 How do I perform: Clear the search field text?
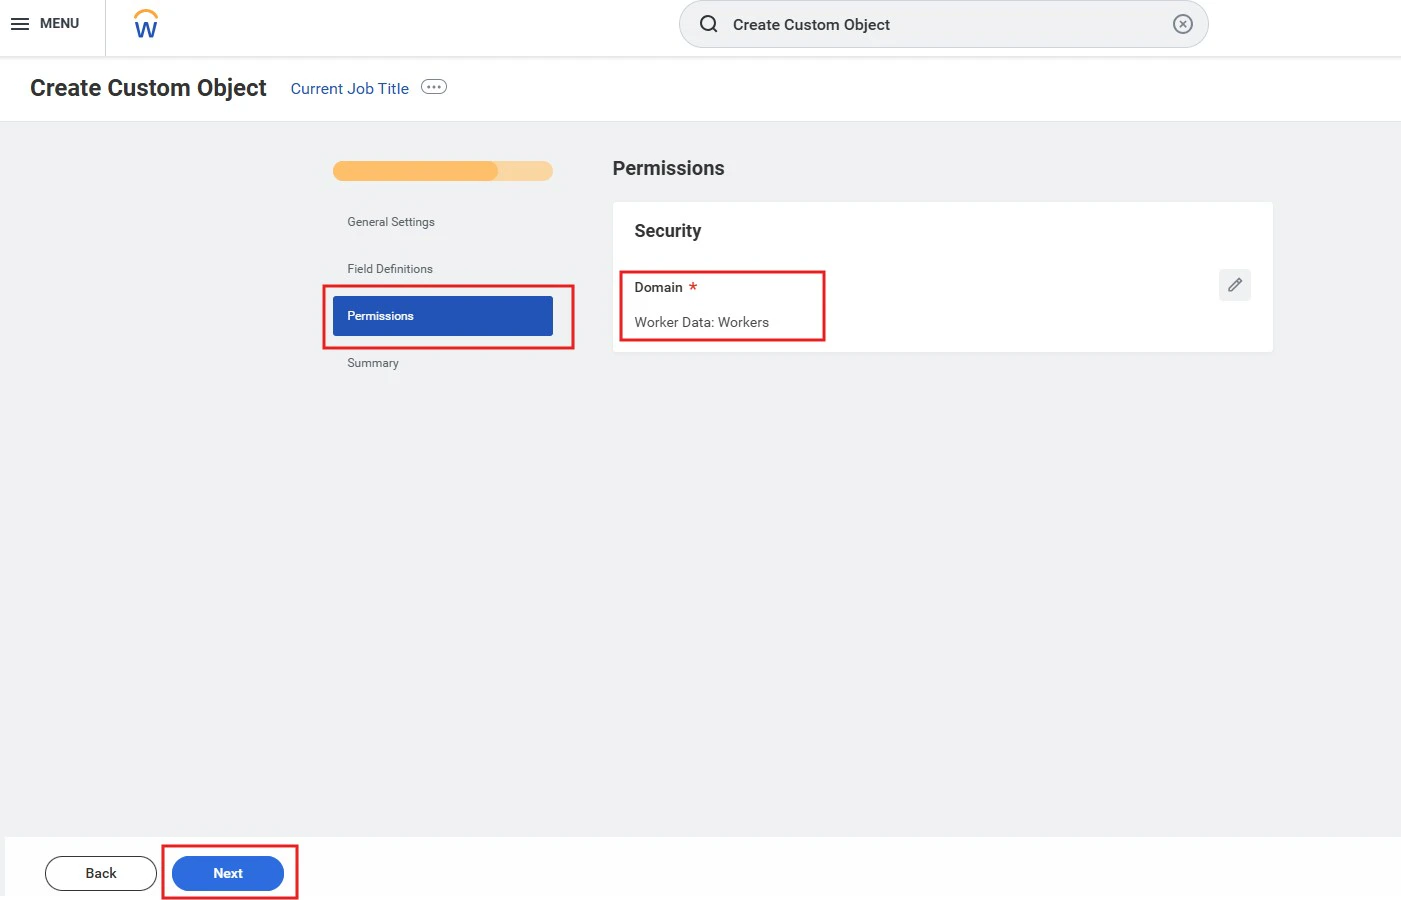coord(1182,24)
